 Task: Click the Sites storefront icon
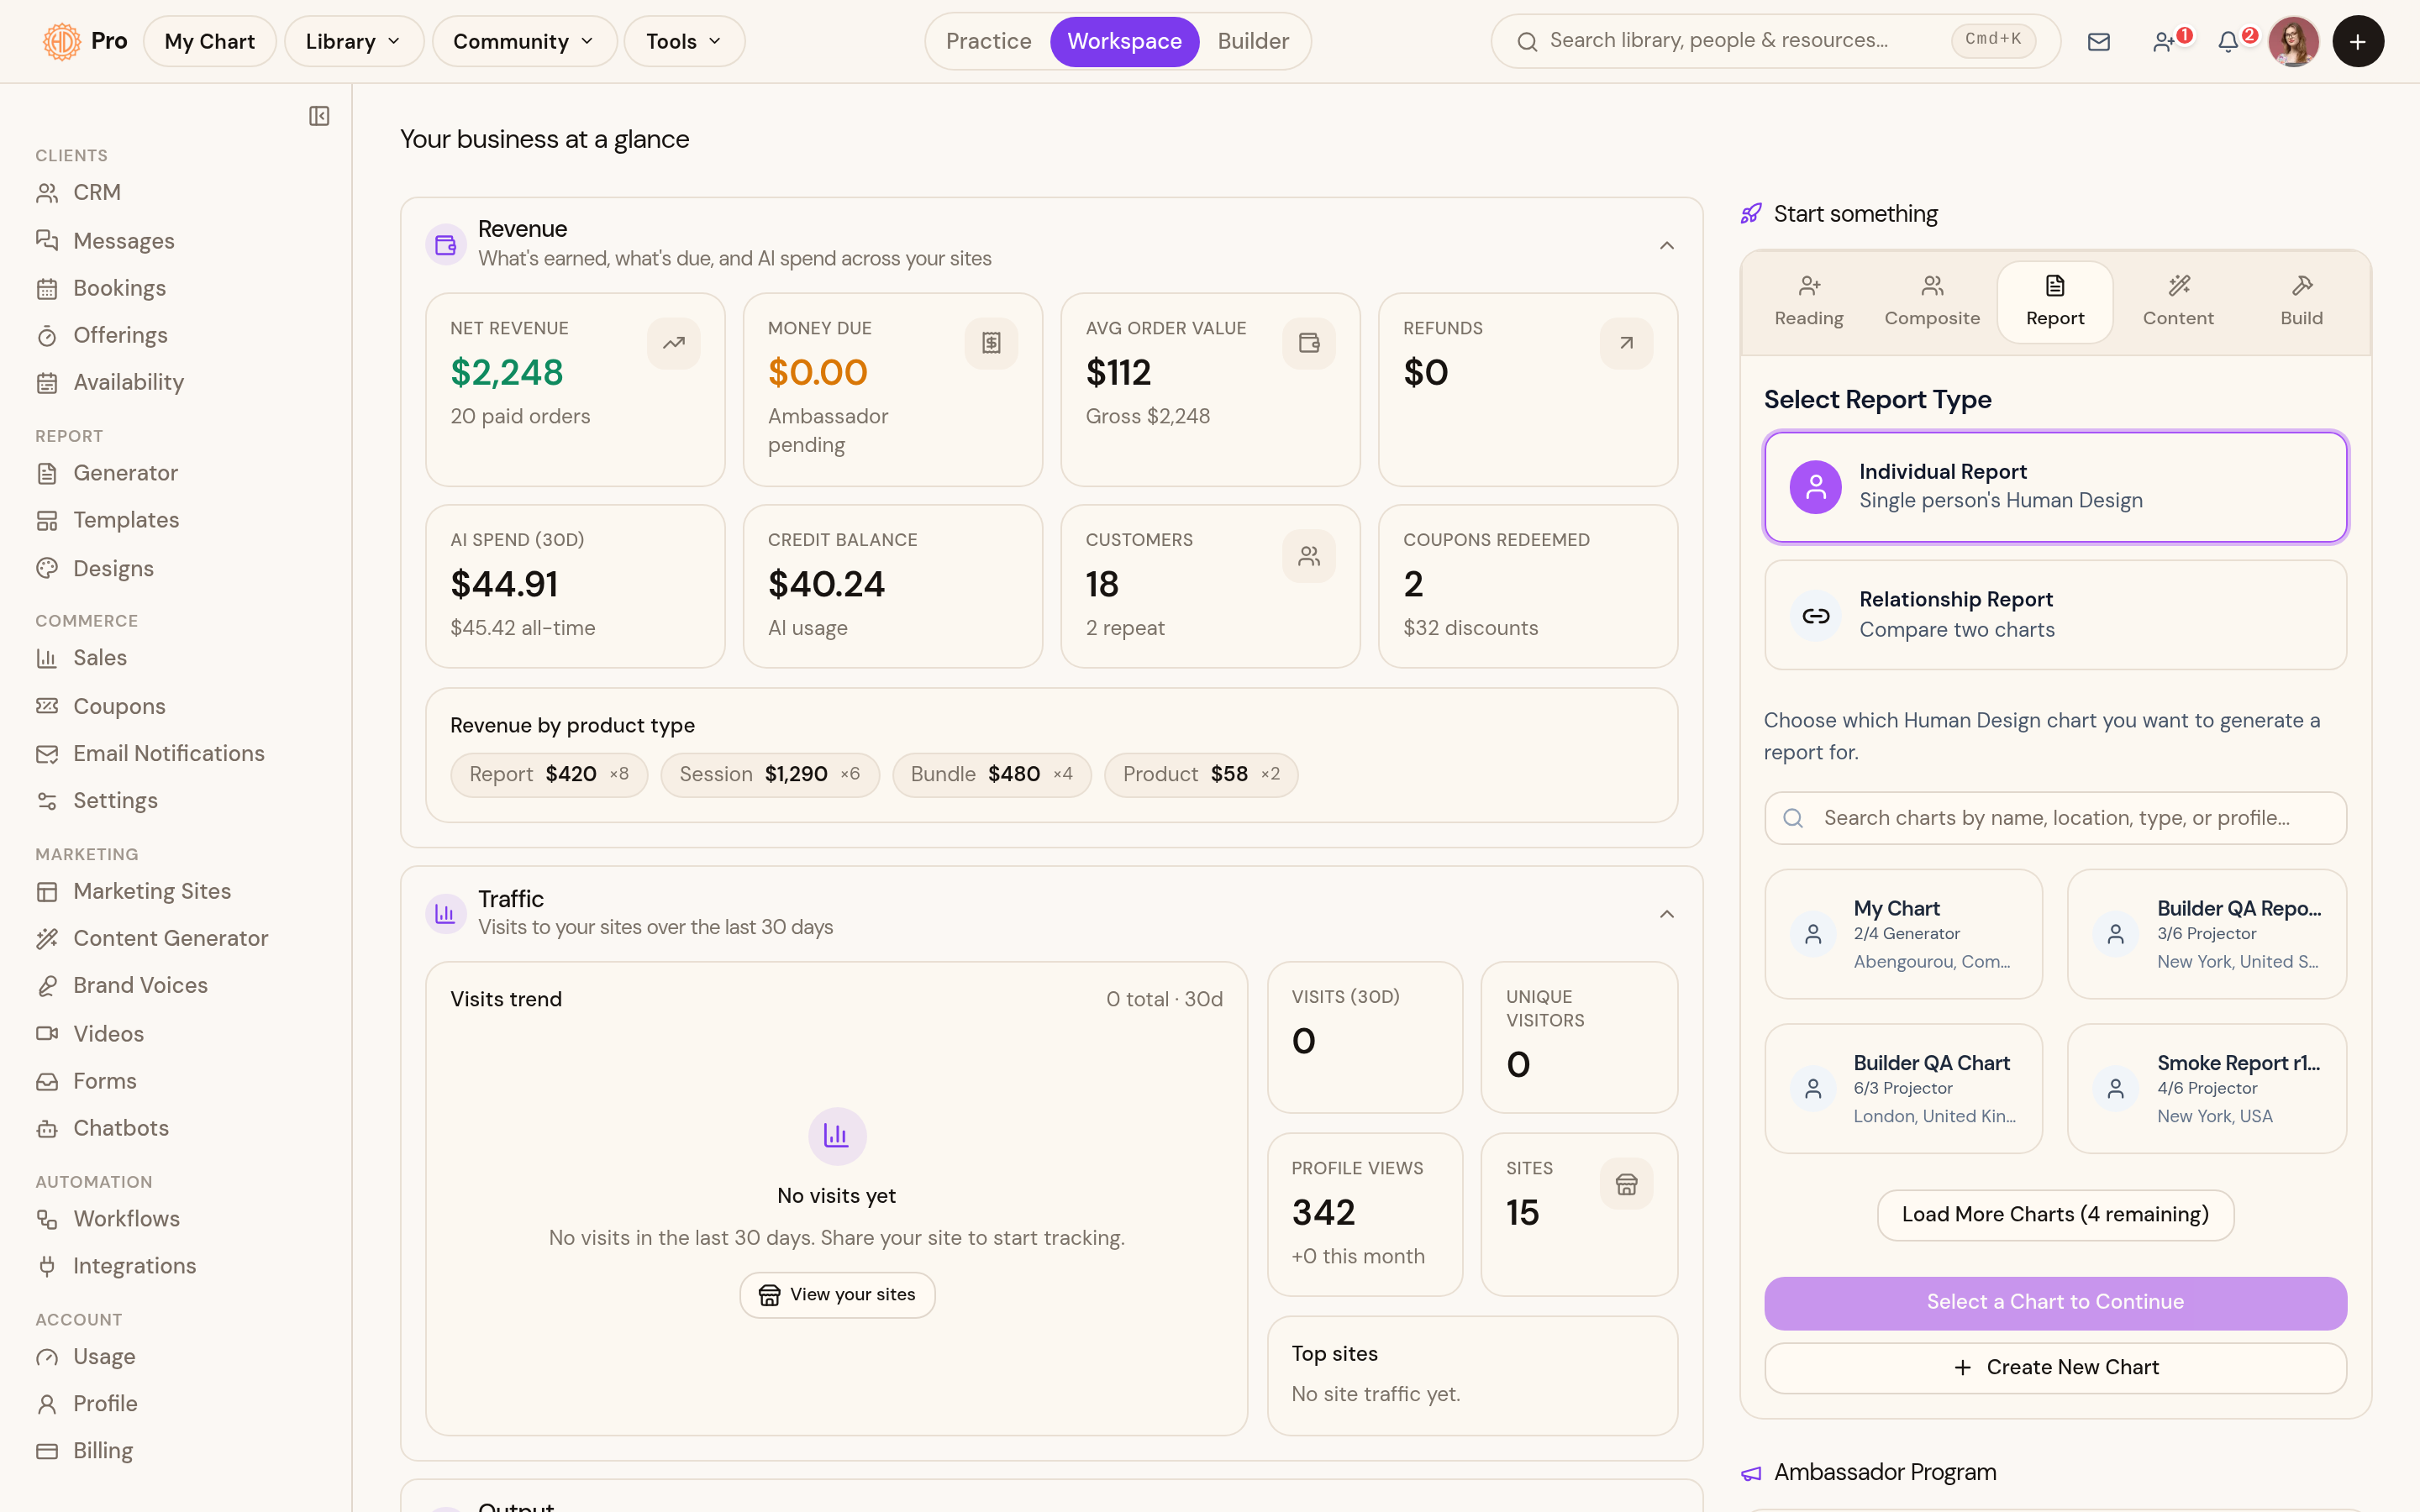(1626, 1184)
